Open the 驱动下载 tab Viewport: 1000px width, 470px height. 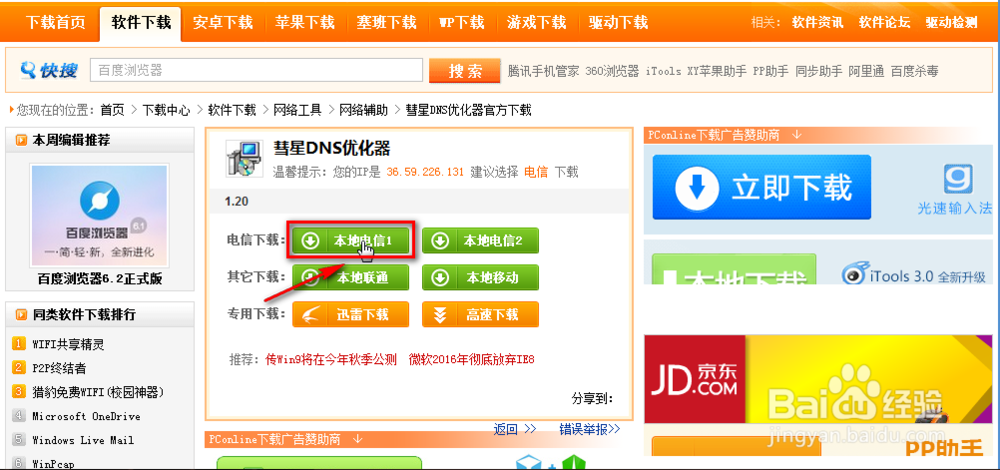[x=618, y=23]
